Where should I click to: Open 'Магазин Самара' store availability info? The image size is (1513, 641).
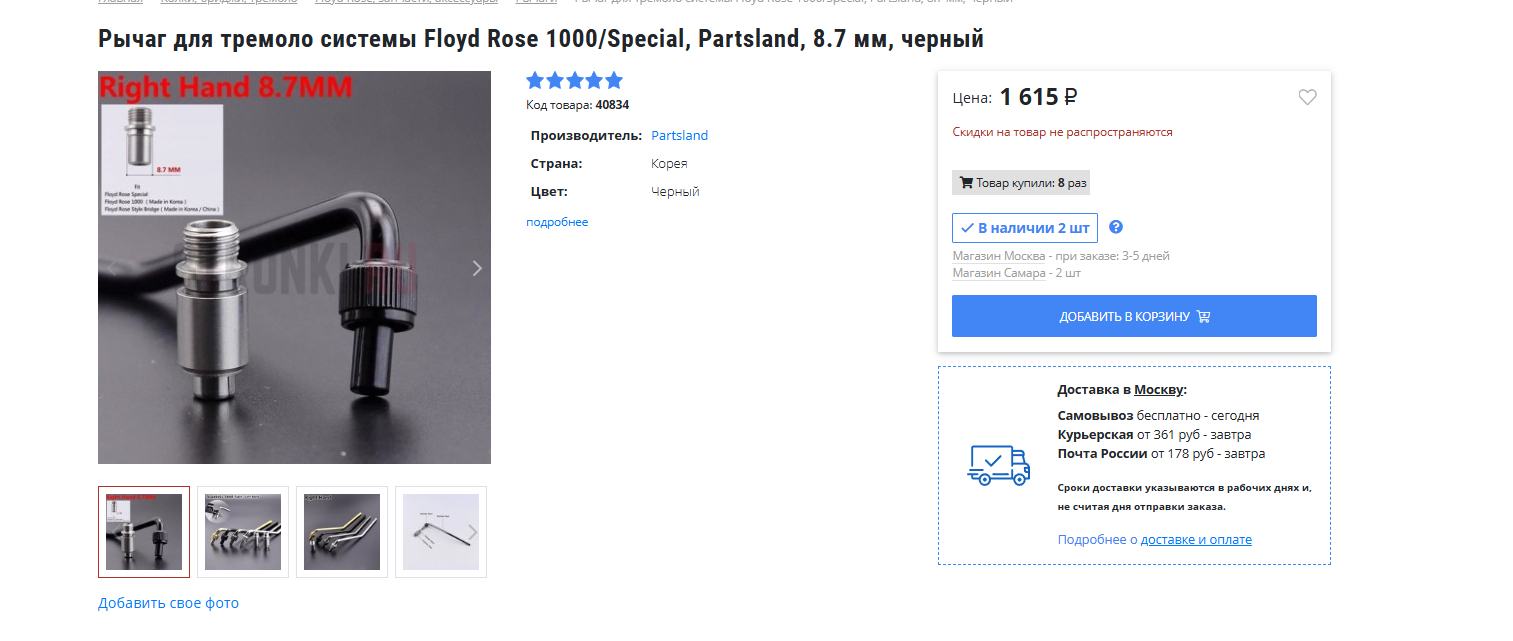point(998,273)
